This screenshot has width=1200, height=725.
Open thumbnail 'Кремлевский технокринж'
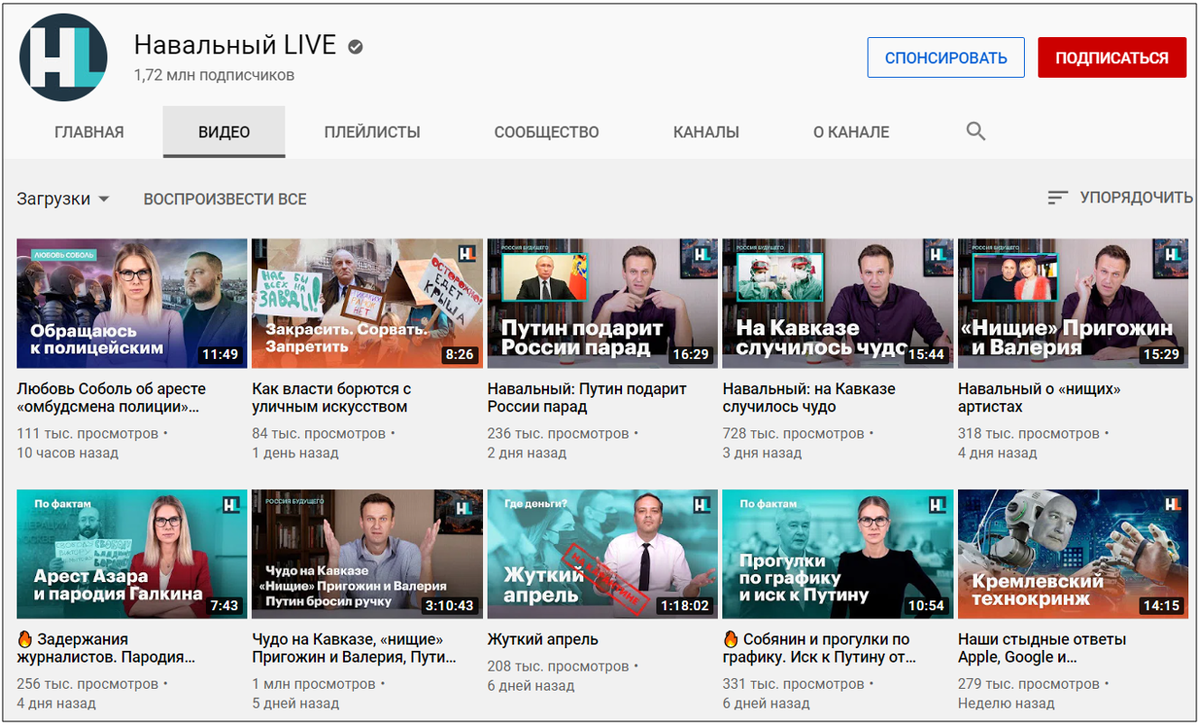[1073, 554]
